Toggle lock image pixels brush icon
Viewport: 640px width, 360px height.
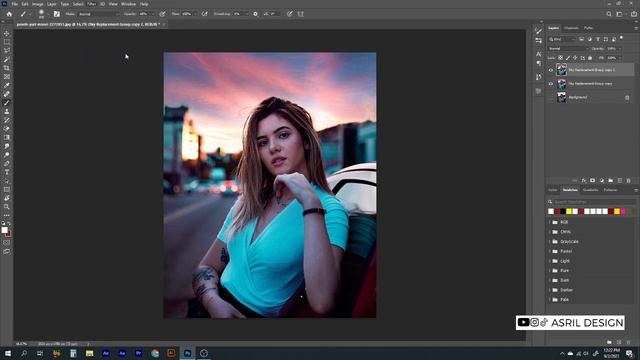pos(568,58)
